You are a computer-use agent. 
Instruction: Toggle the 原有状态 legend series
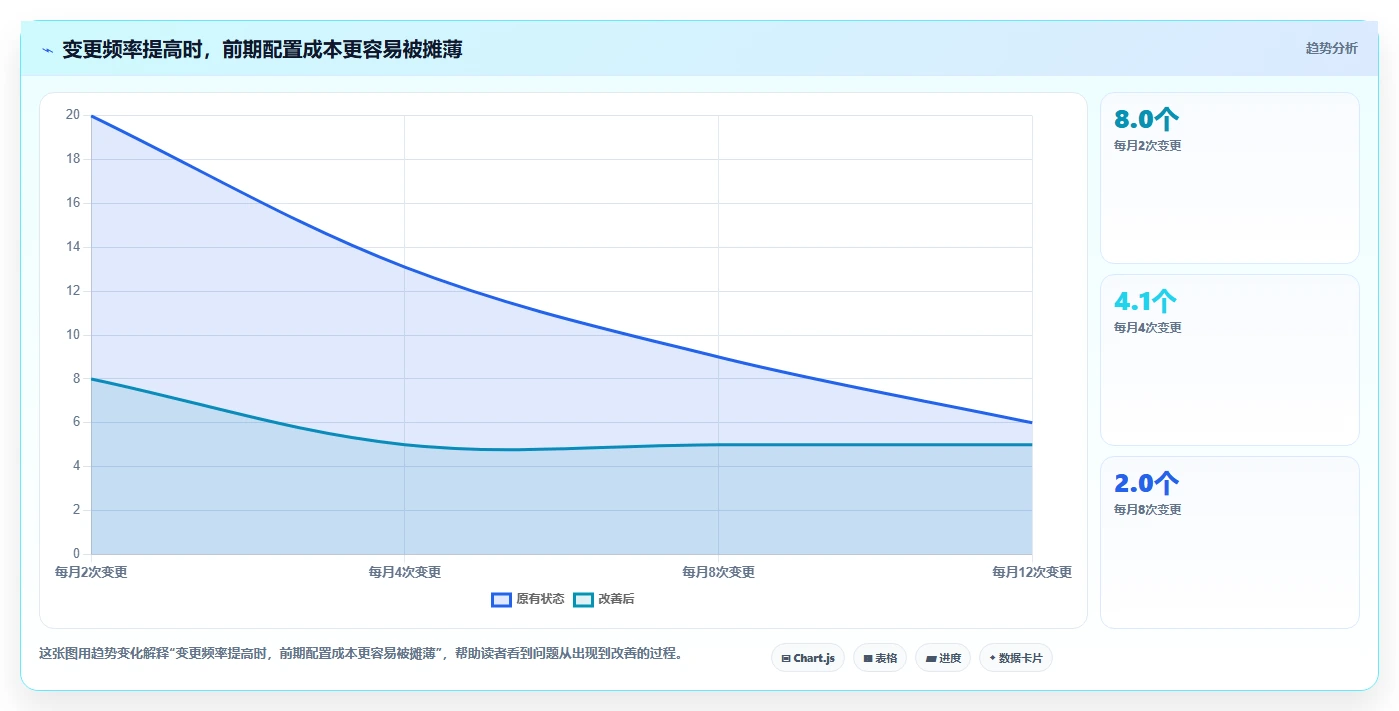click(528, 599)
